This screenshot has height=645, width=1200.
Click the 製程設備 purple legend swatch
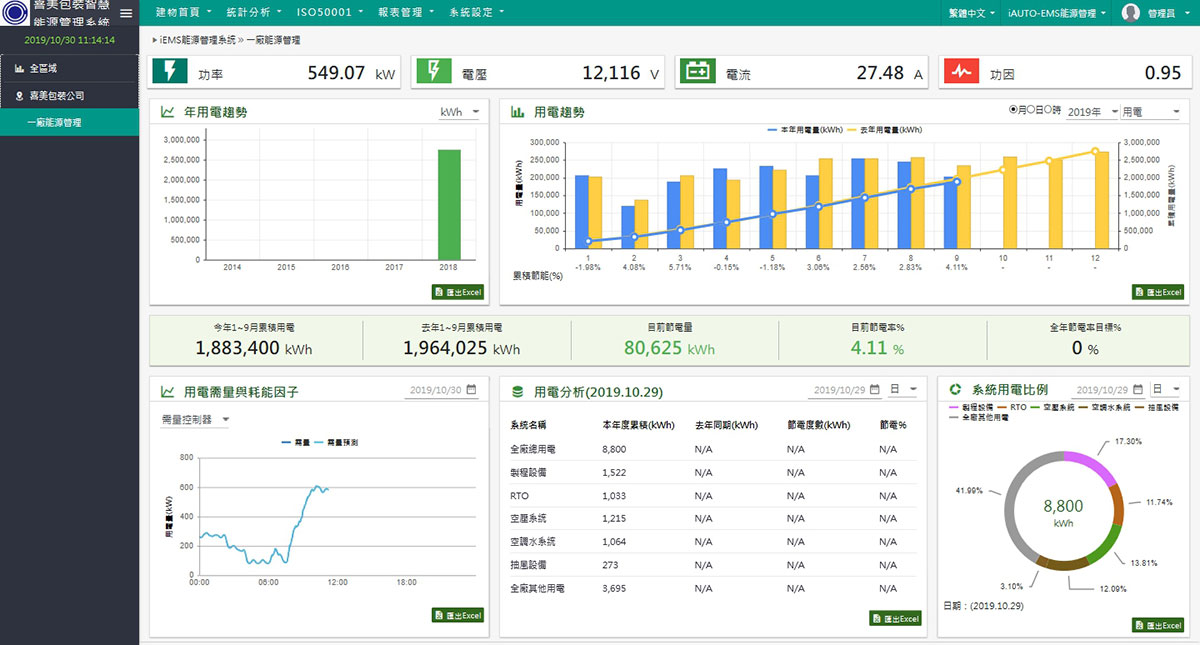[954, 408]
